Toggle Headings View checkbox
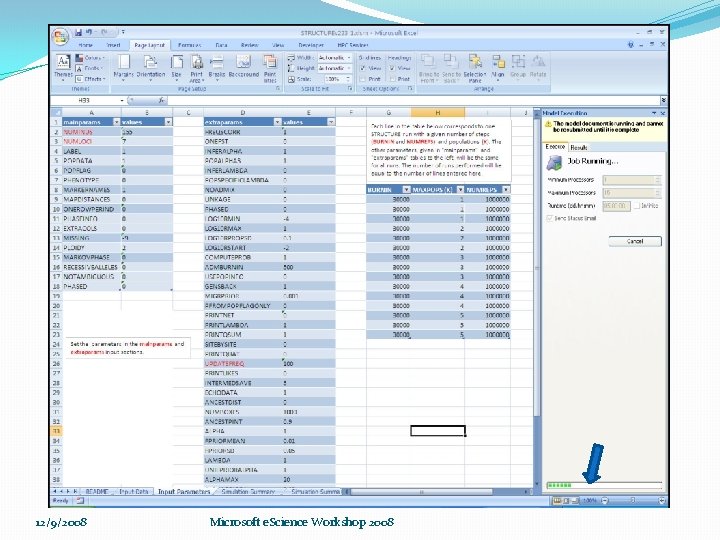This screenshot has width=720, height=540. pyautogui.click(x=392, y=68)
